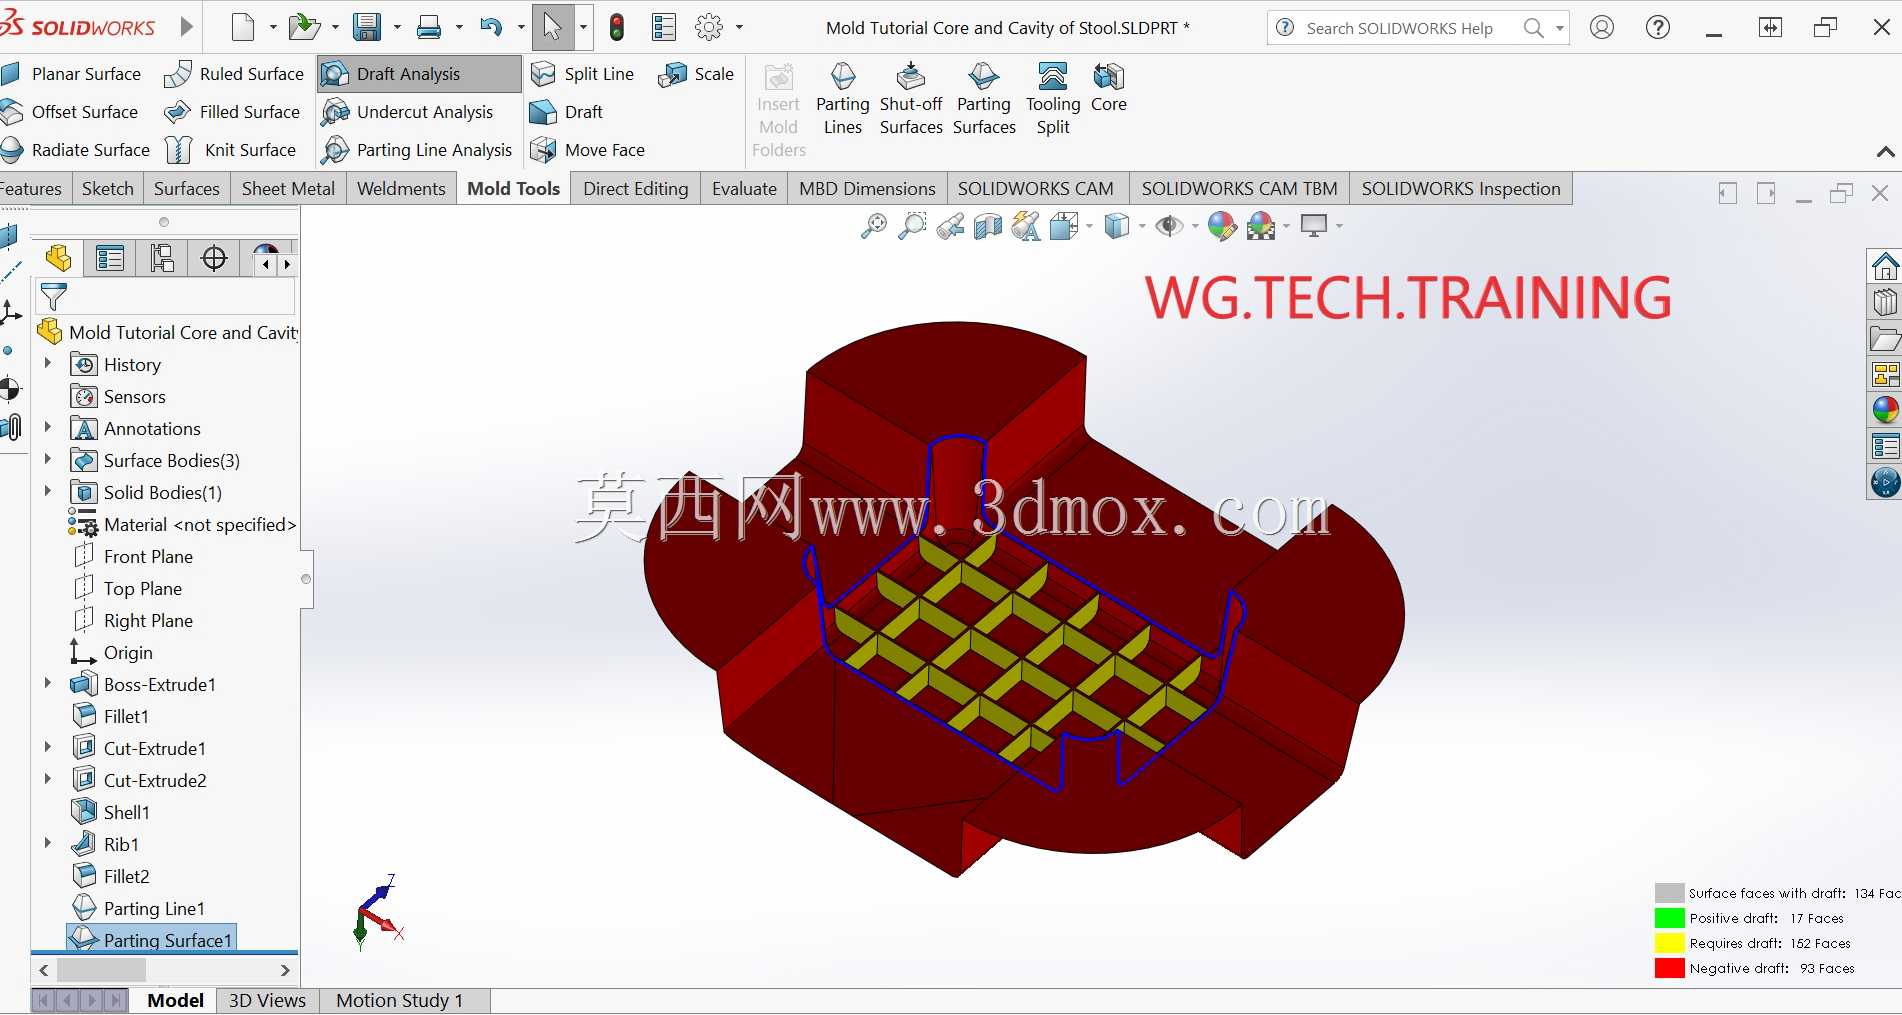Screen dimensions: 1902x1015
Task: Open the Sheet Metal tab
Action: (288, 189)
